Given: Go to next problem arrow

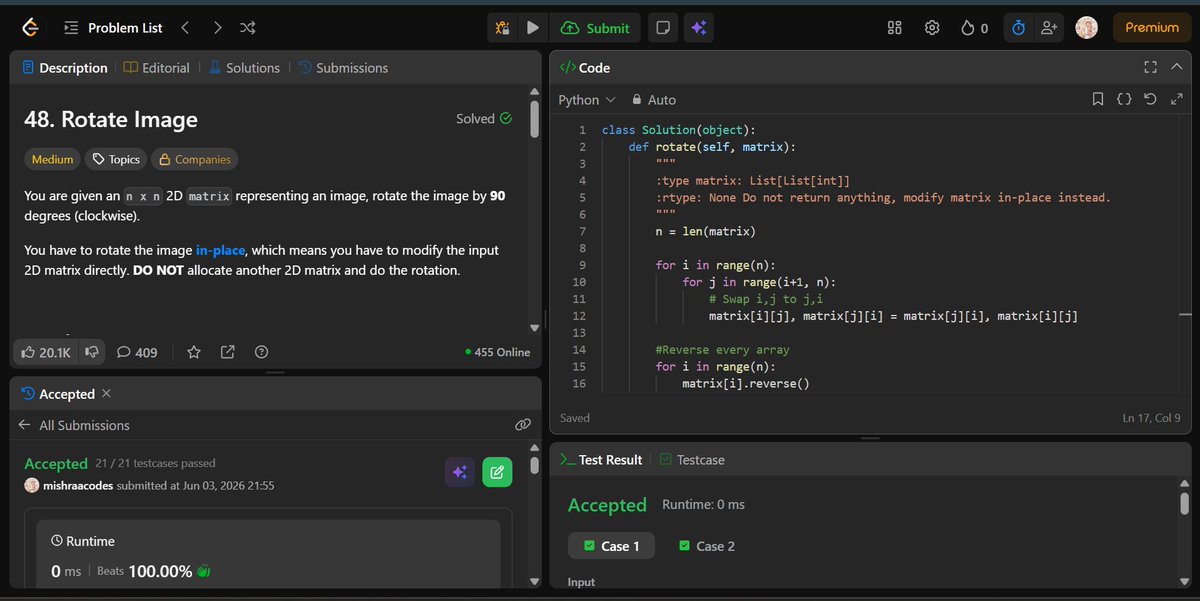Looking at the screenshot, I should [x=217, y=28].
